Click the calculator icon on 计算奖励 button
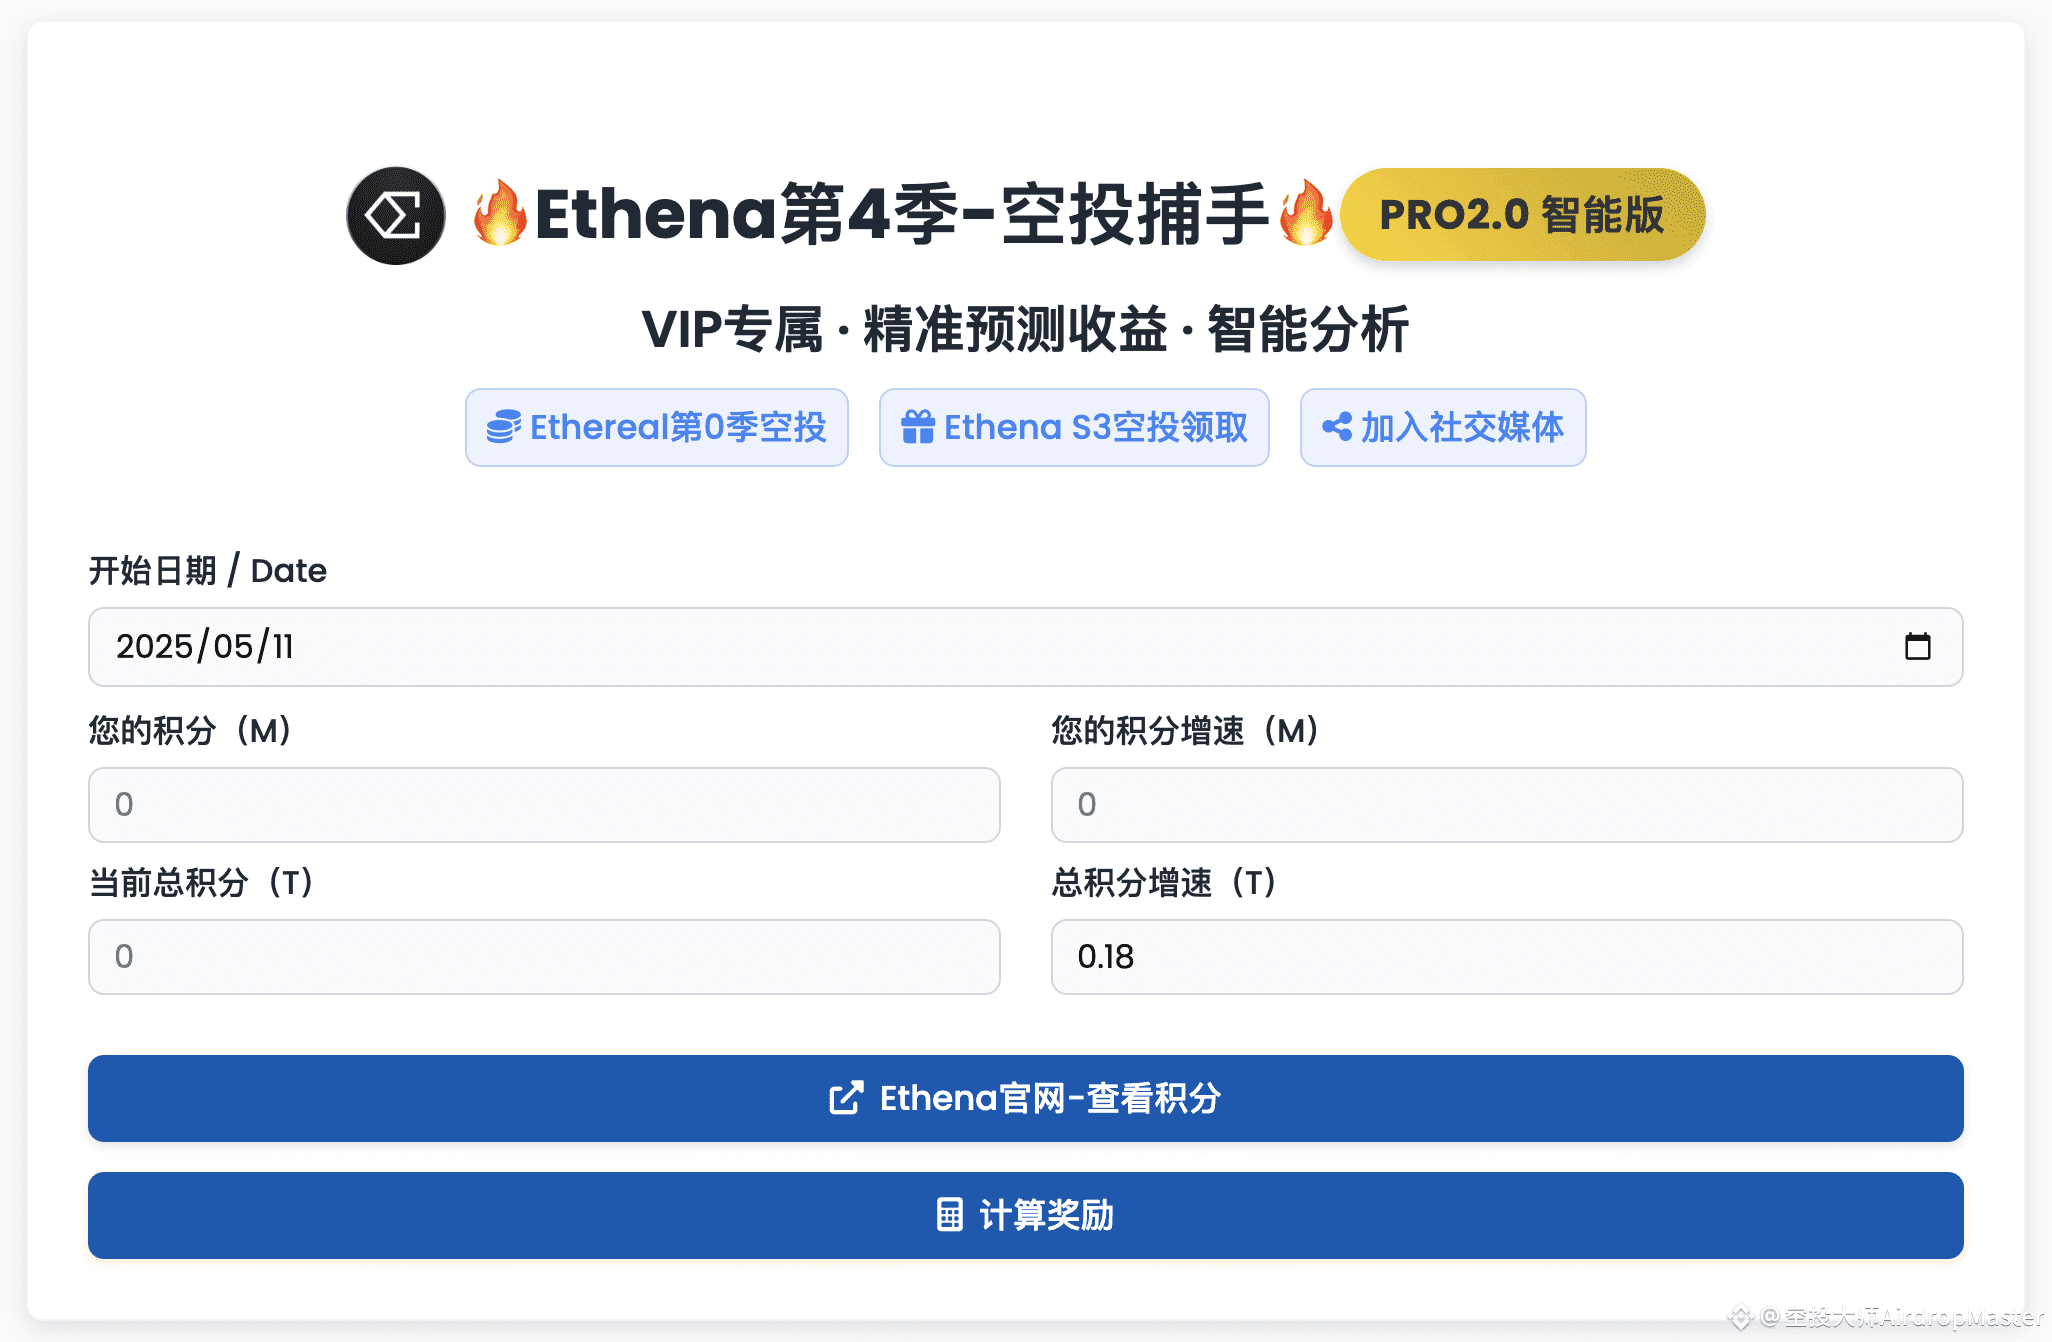Image resolution: width=2052 pixels, height=1342 pixels. click(949, 1215)
